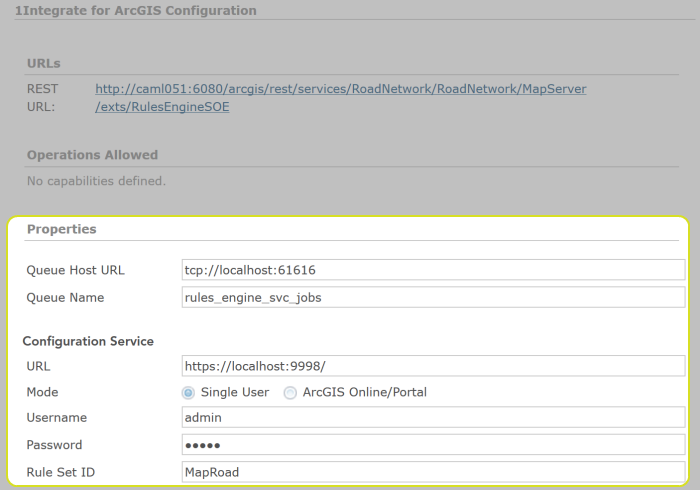The height and width of the screenshot is (490, 700).
Task: Select the Single User mode radio button
Action: tap(188, 393)
